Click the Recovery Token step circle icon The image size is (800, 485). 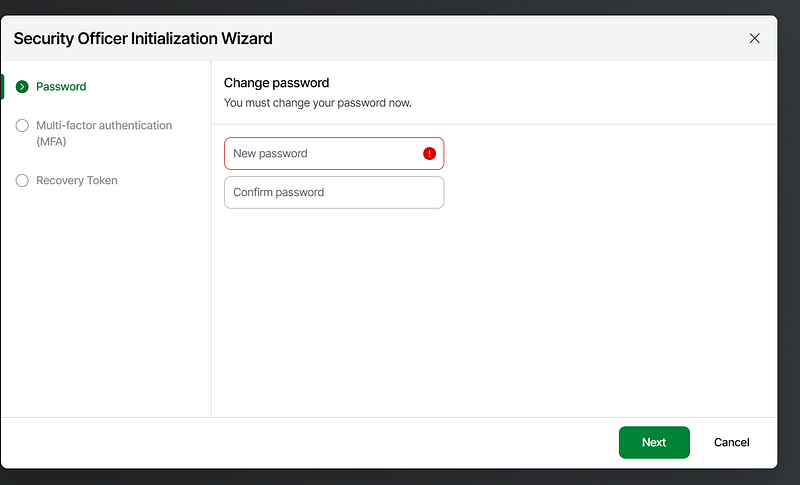point(22,181)
